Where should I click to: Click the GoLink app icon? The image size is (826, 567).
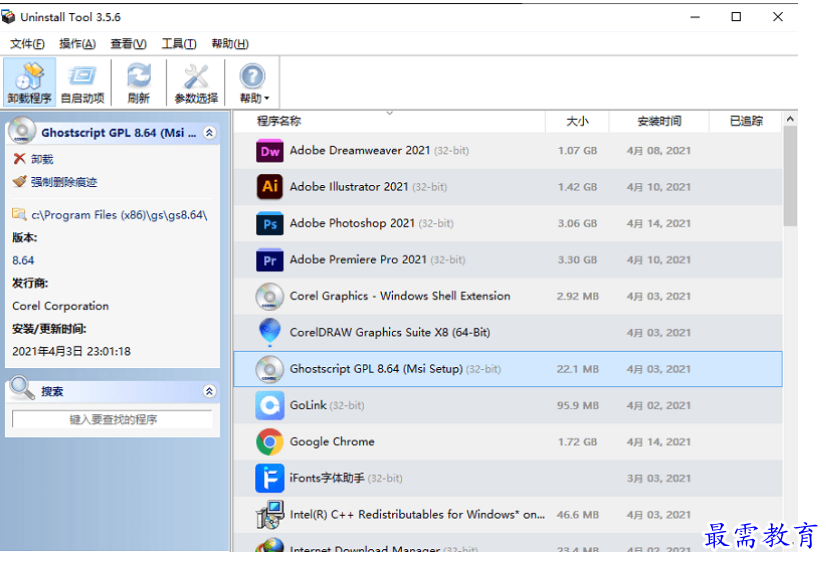point(270,405)
